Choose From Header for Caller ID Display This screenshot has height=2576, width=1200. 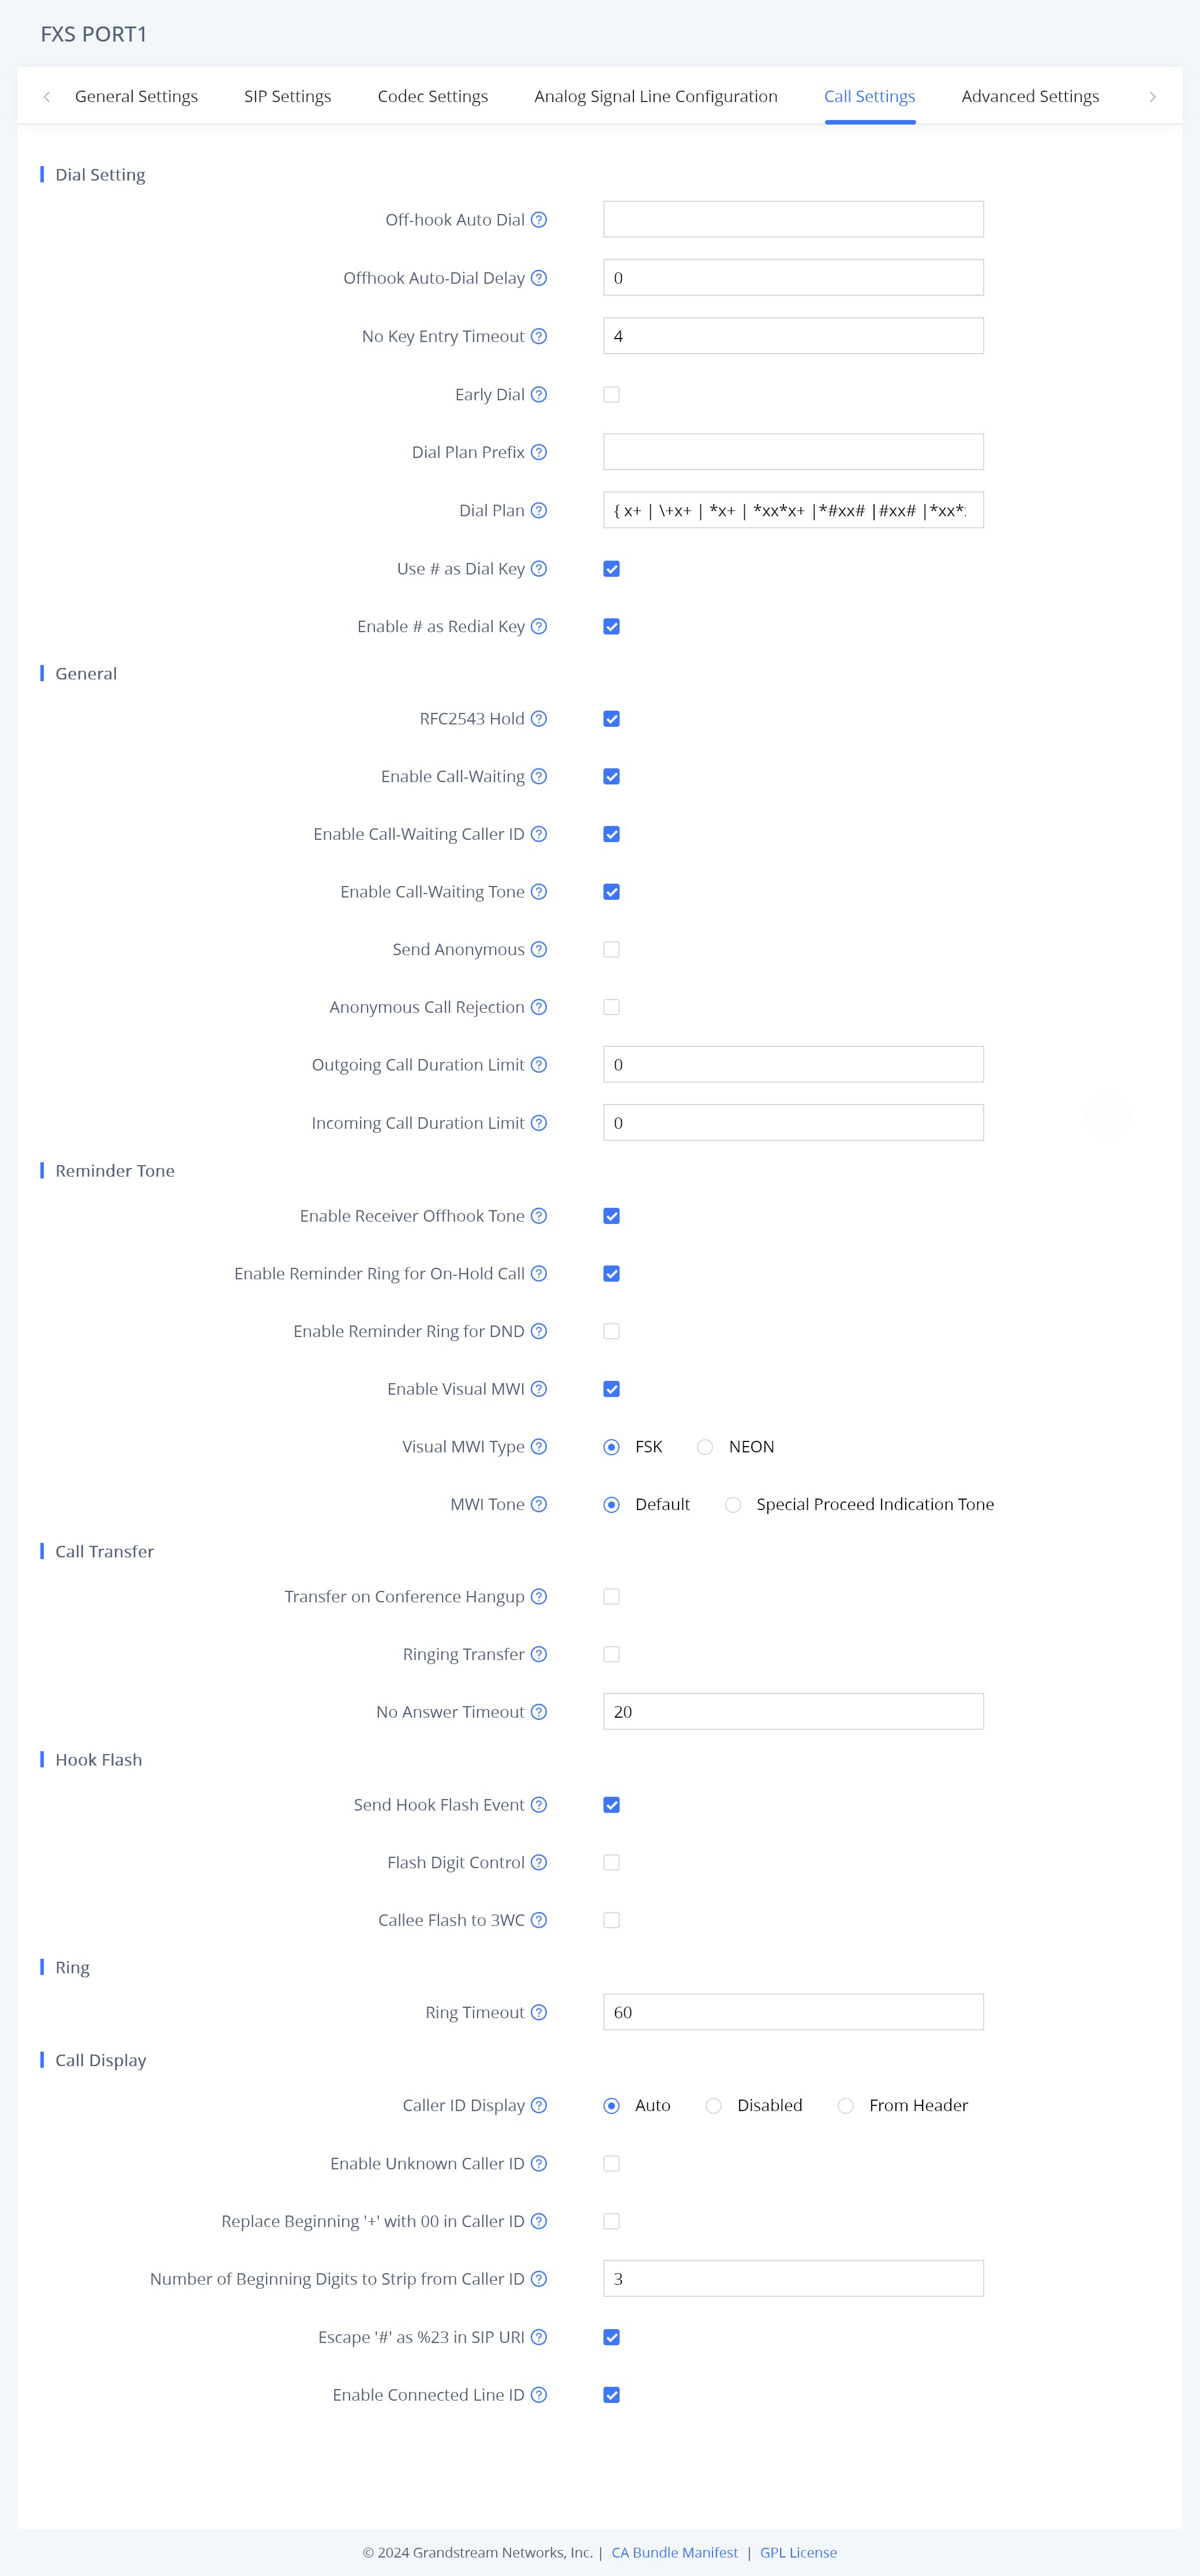tap(846, 2106)
